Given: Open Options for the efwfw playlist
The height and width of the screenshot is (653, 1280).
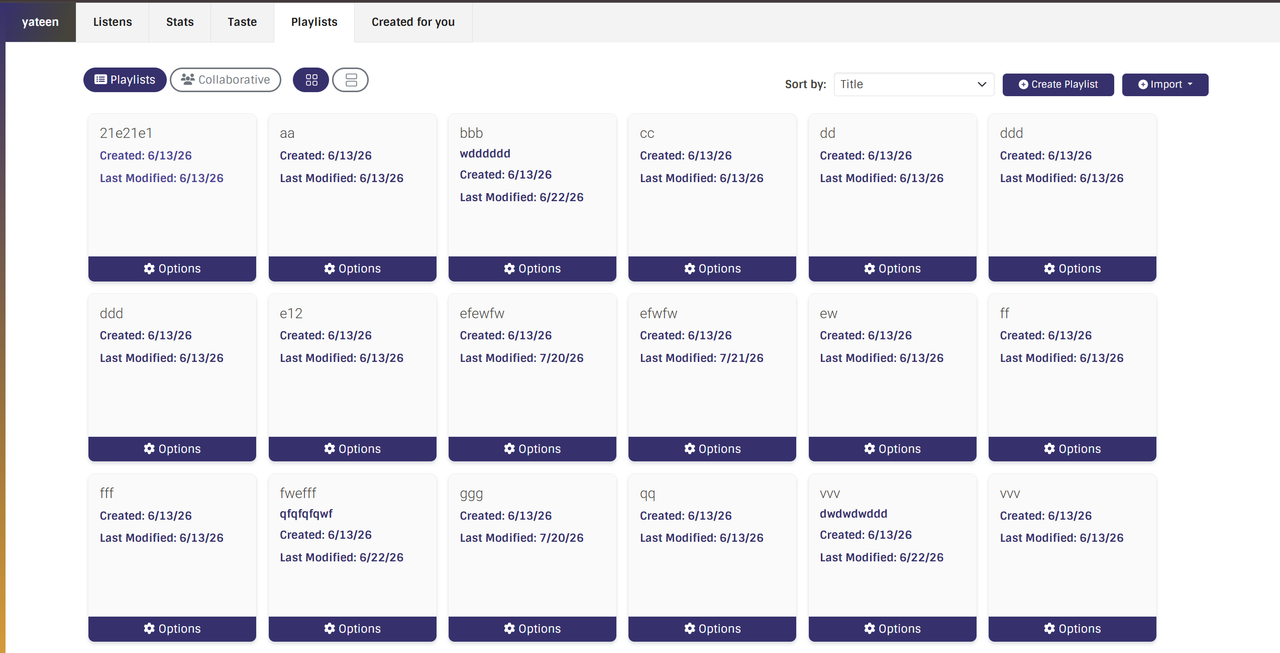Looking at the screenshot, I should coord(712,449).
